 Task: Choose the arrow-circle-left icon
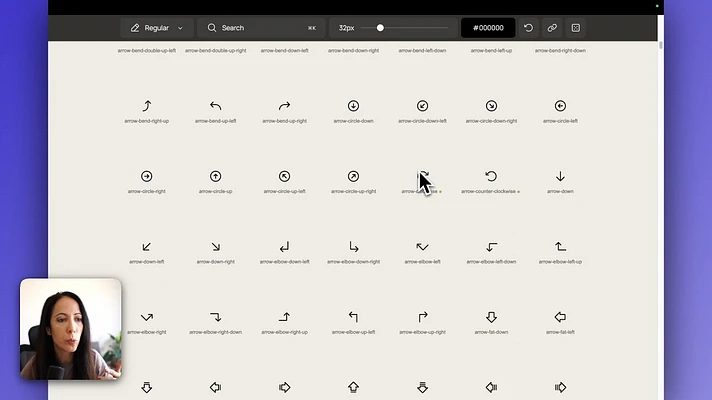(560, 106)
